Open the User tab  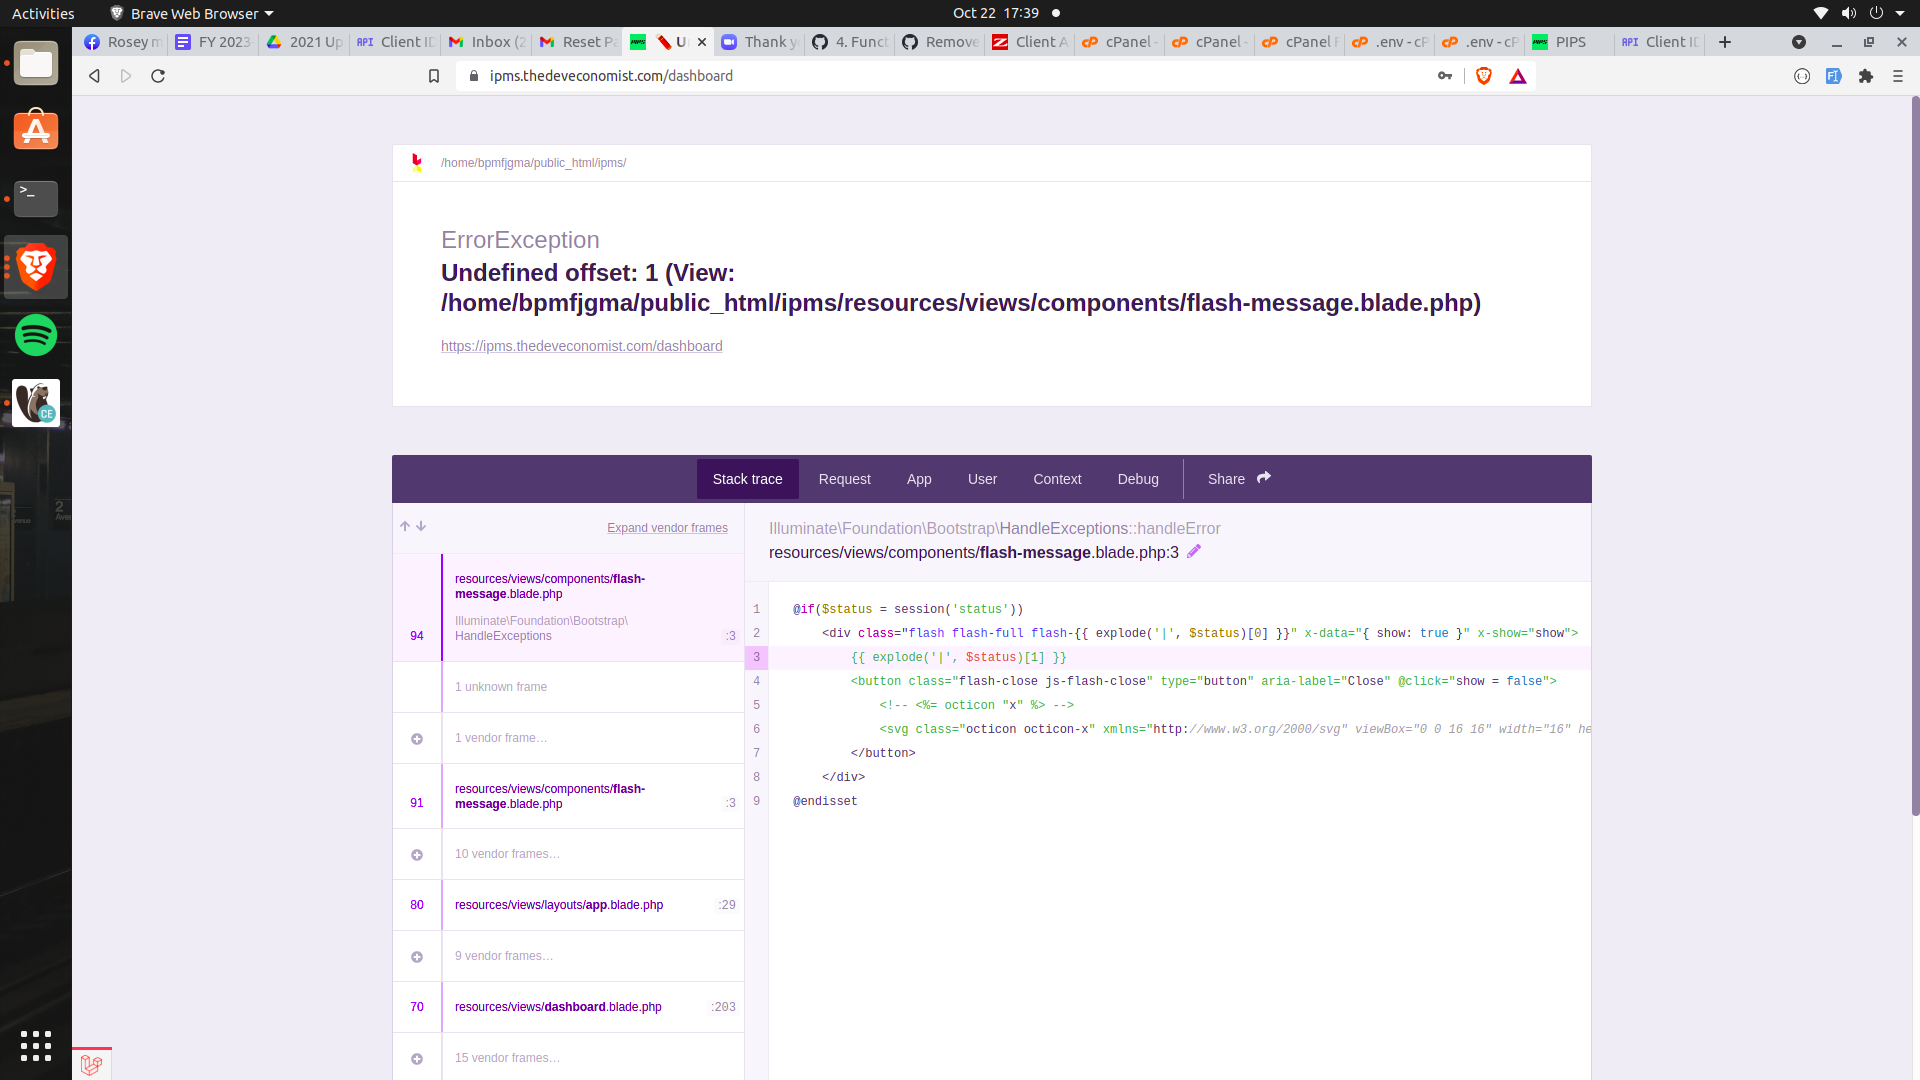pyautogui.click(x=982, y=479)
